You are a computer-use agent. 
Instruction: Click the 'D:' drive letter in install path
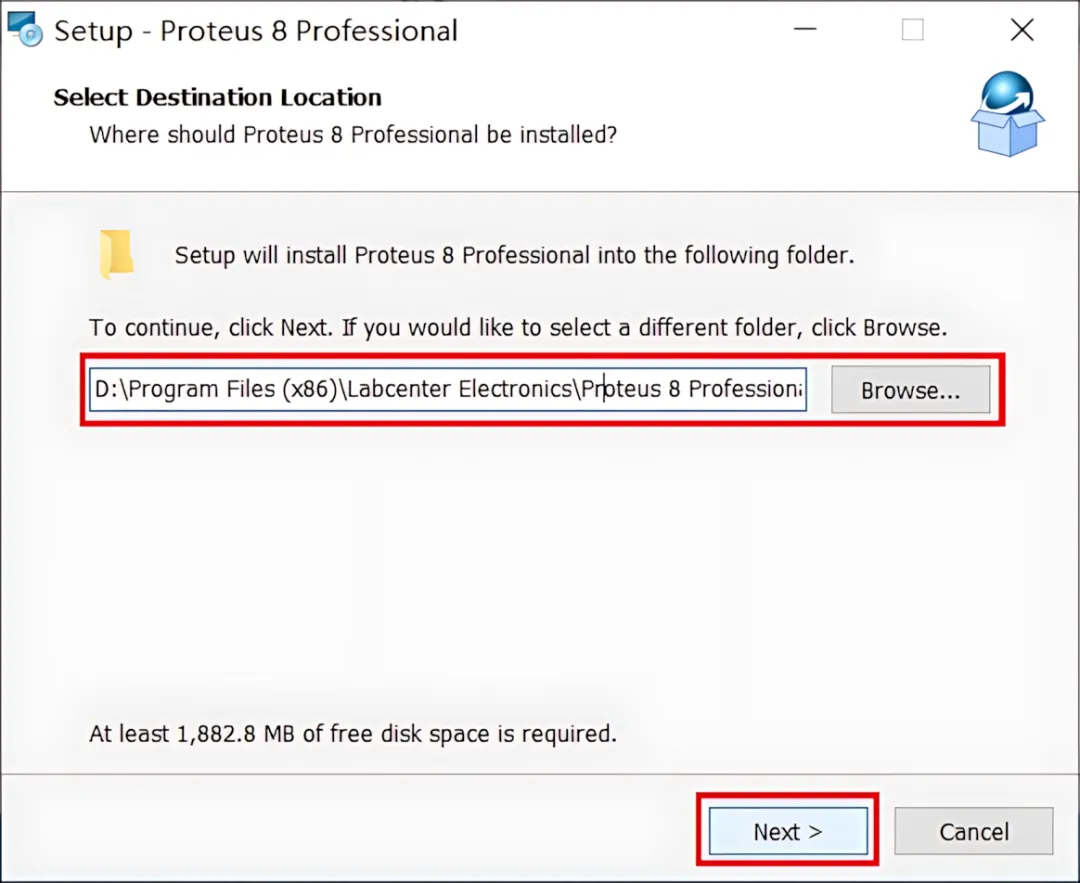coord(107,389)
